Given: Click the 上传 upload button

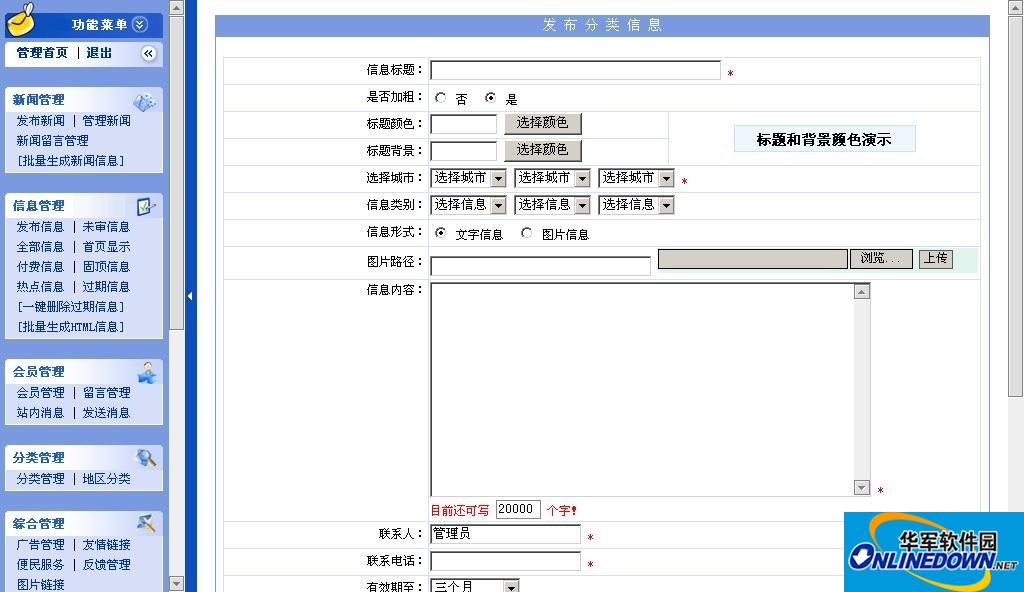Looking at the screenshot, I should (x=936, y=259).
